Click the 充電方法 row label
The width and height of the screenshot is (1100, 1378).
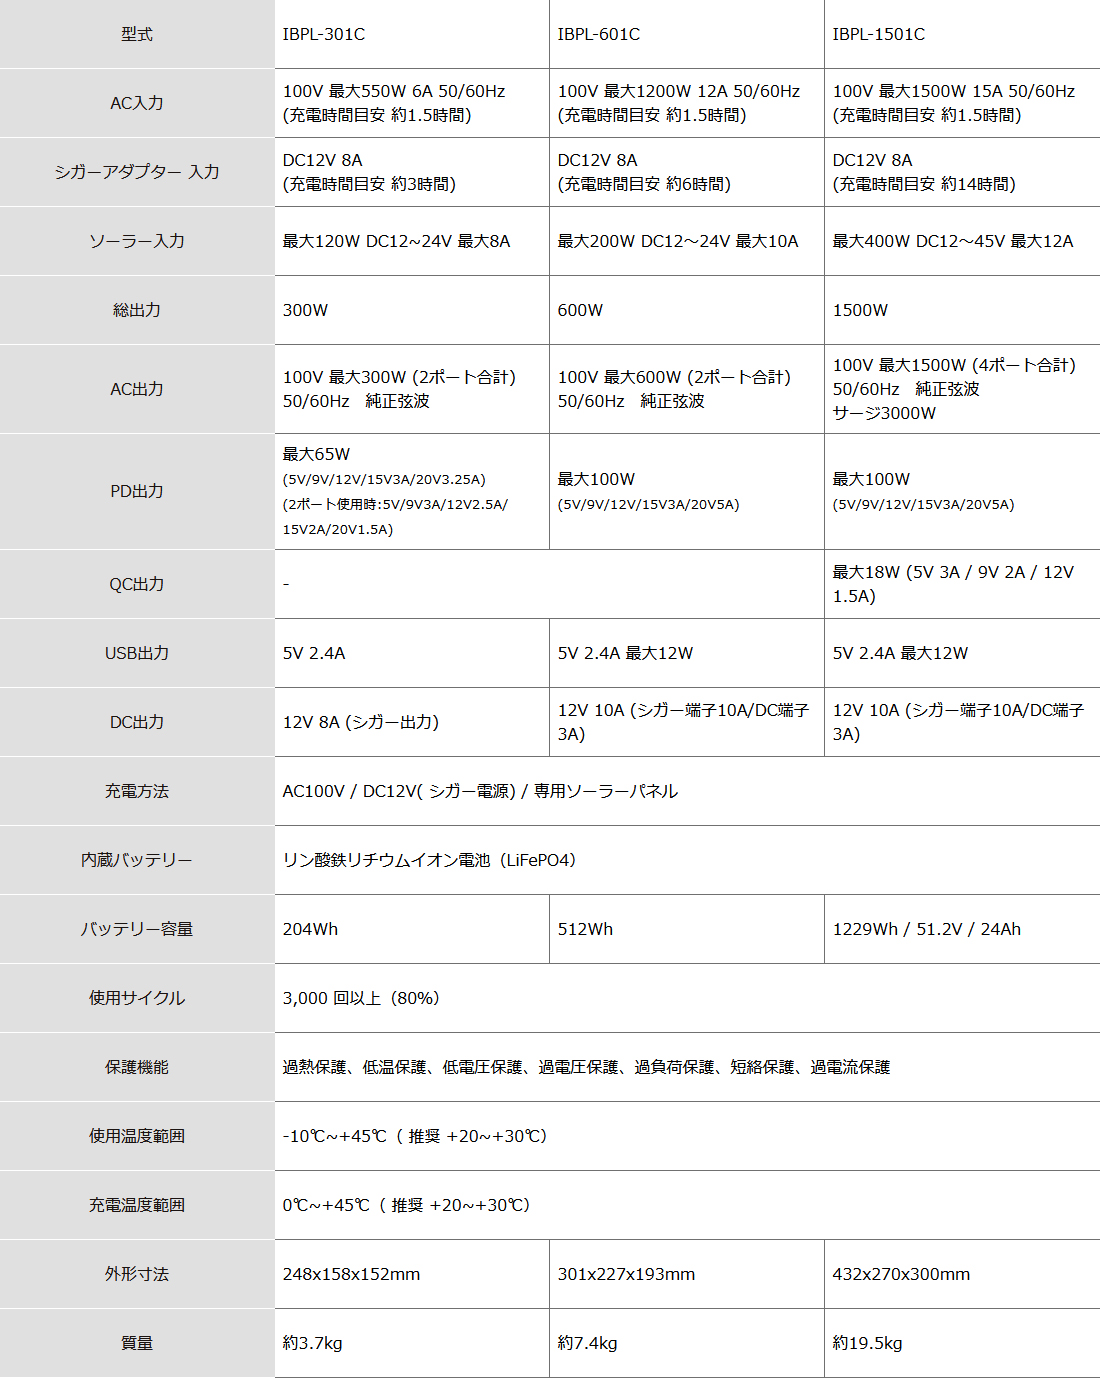137,791
